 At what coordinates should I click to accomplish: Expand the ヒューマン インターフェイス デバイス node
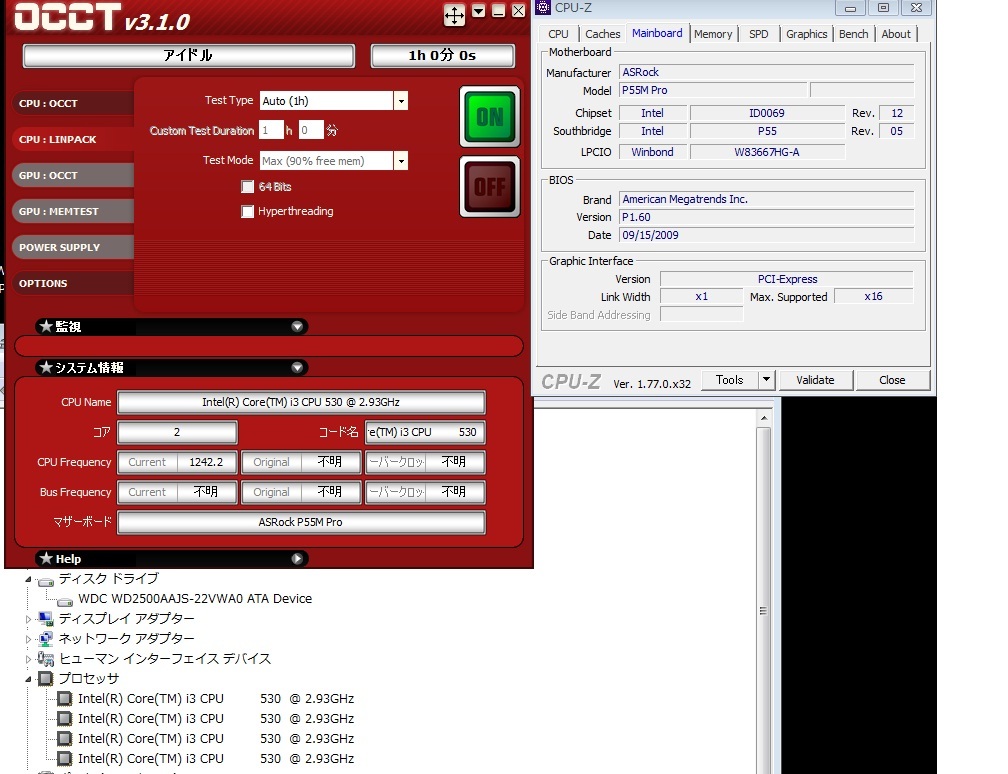point(28,660)
